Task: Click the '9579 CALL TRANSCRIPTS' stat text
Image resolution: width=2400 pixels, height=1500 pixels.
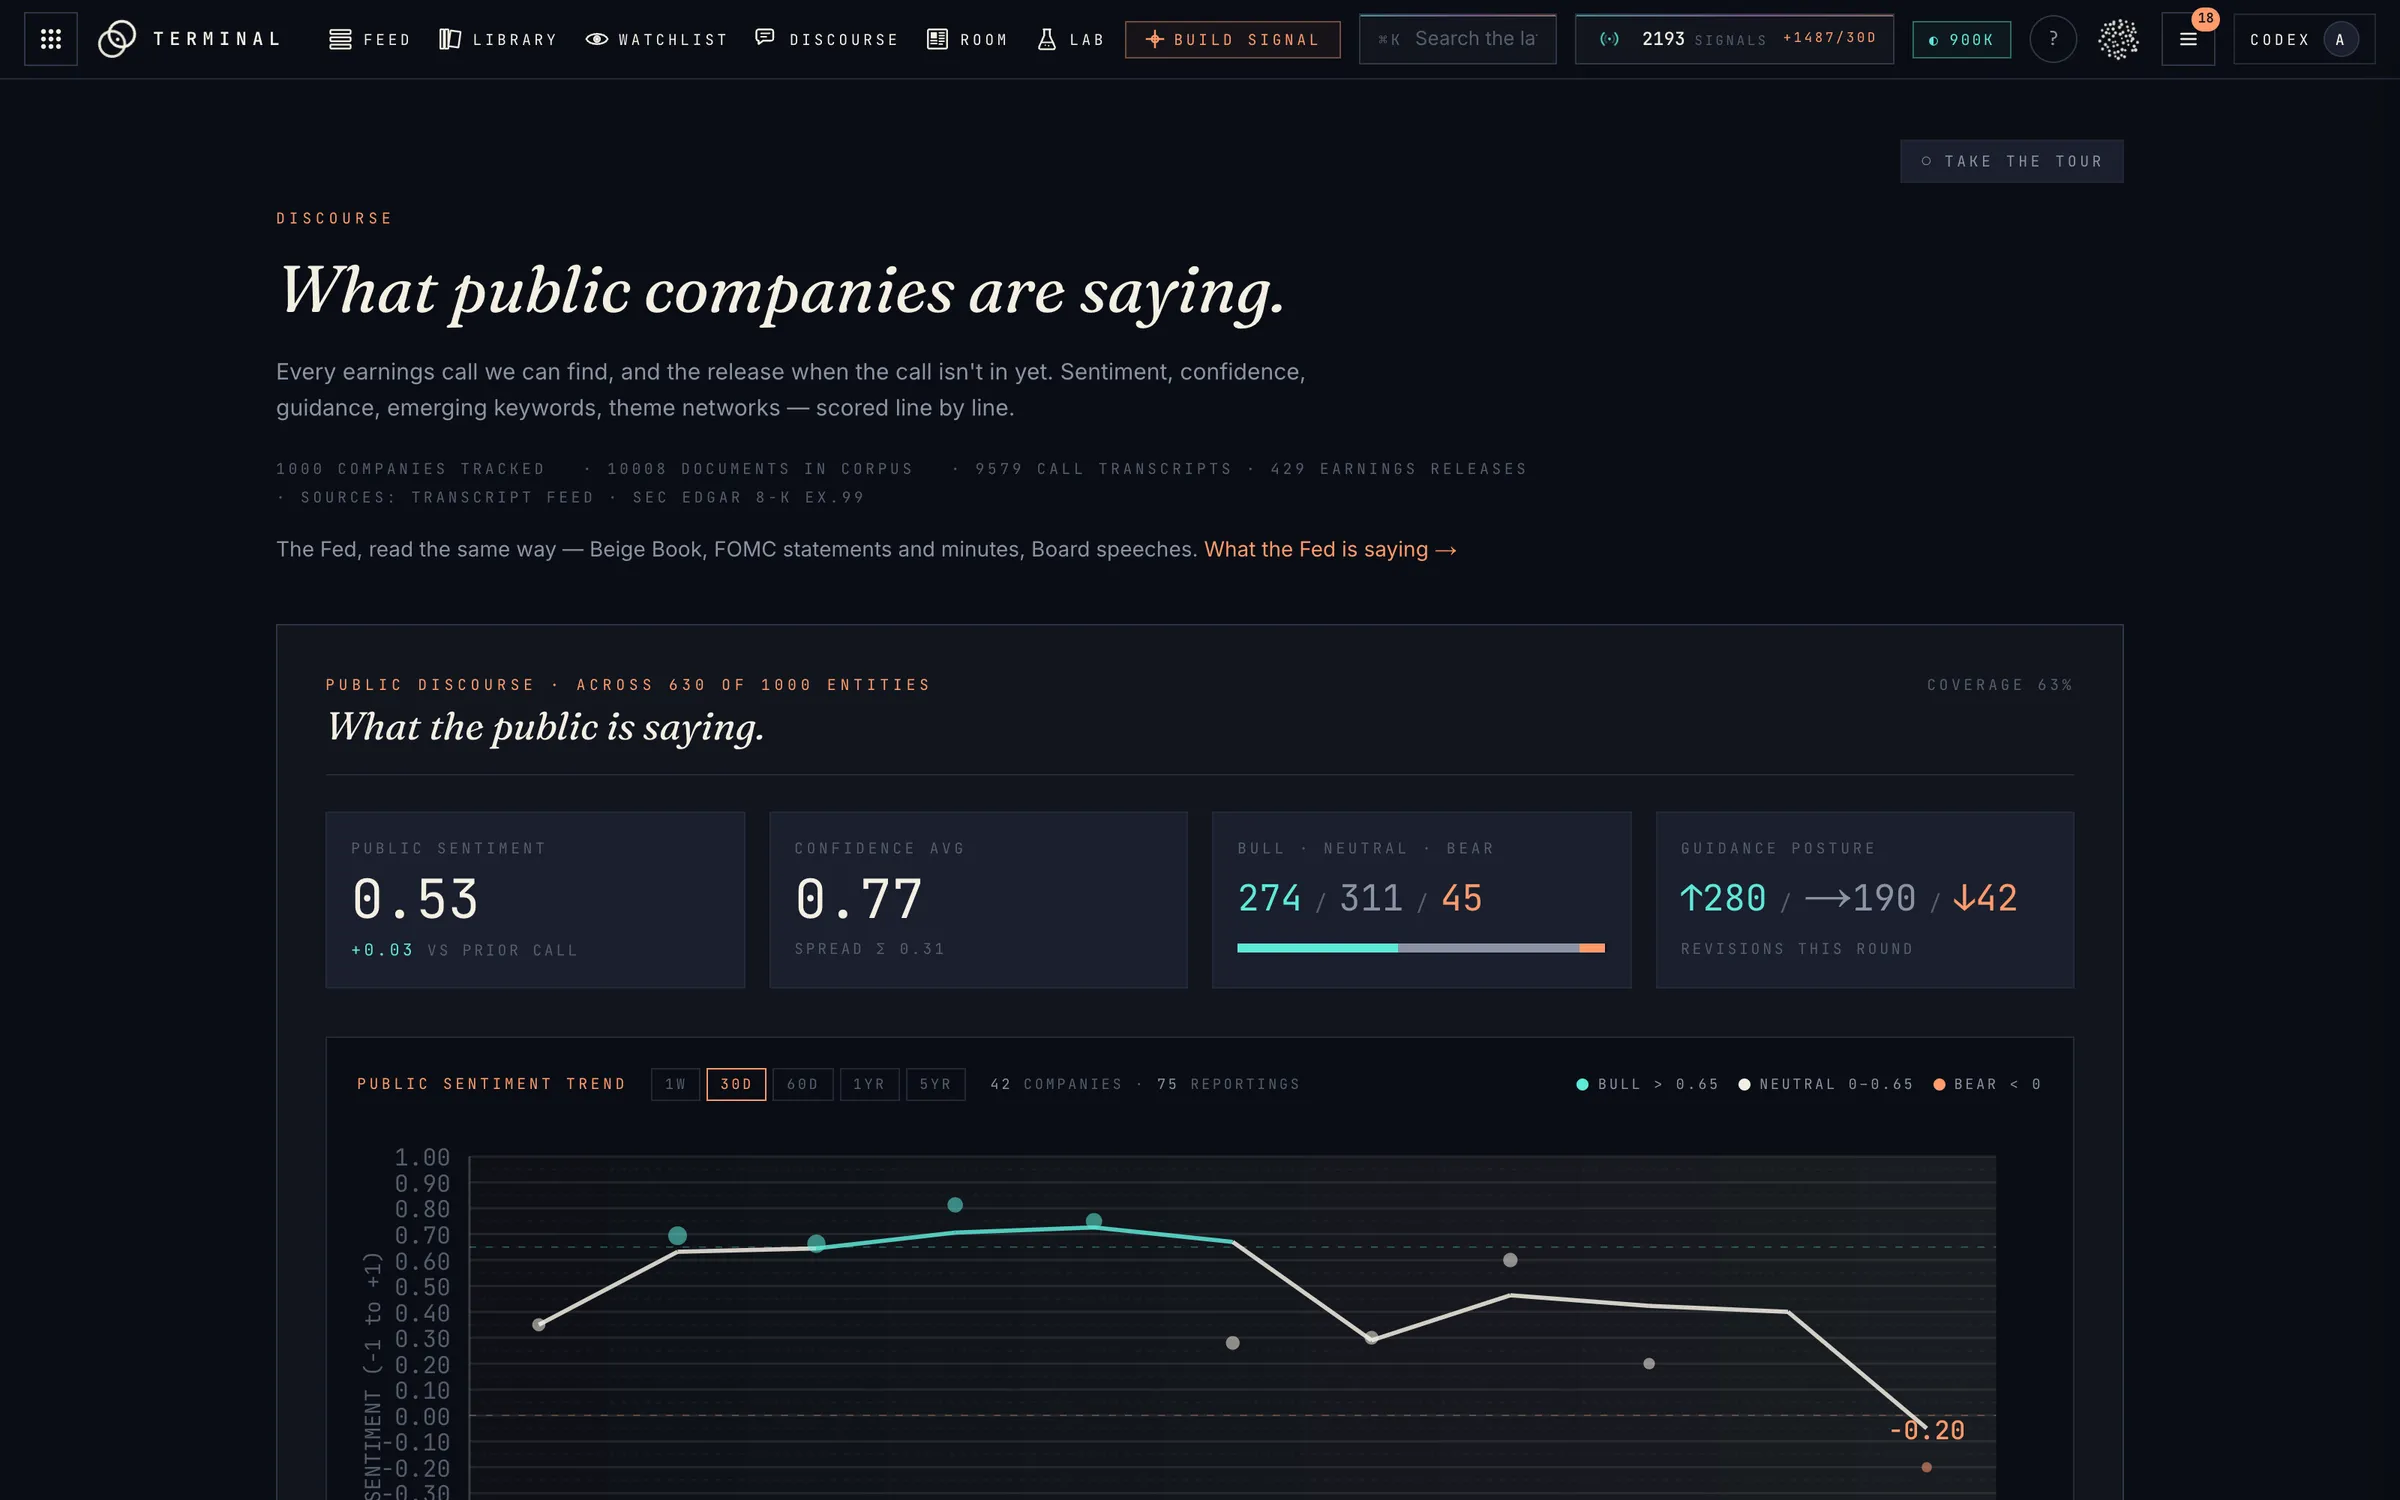Action: click(1104, 469)
